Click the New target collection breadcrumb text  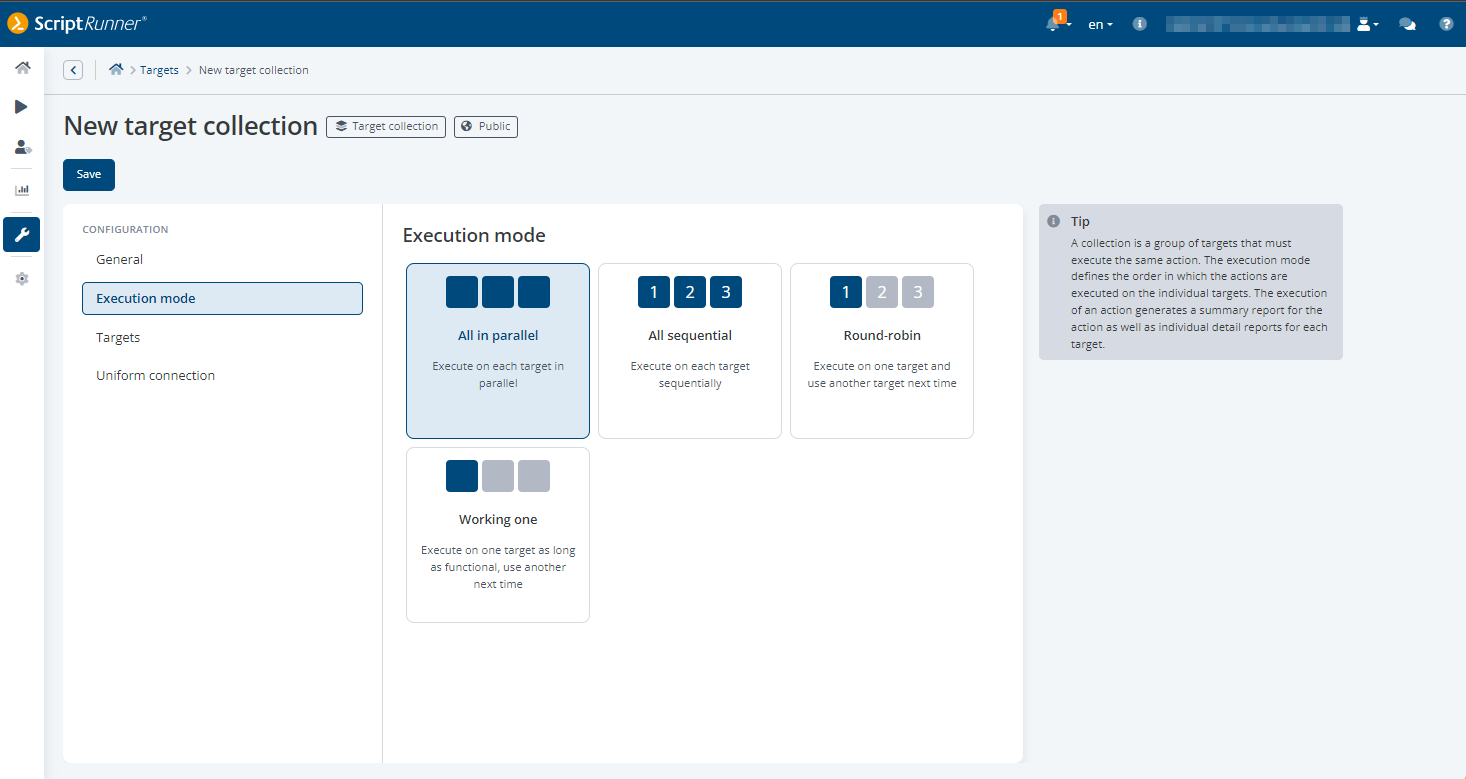click(254, 70)
